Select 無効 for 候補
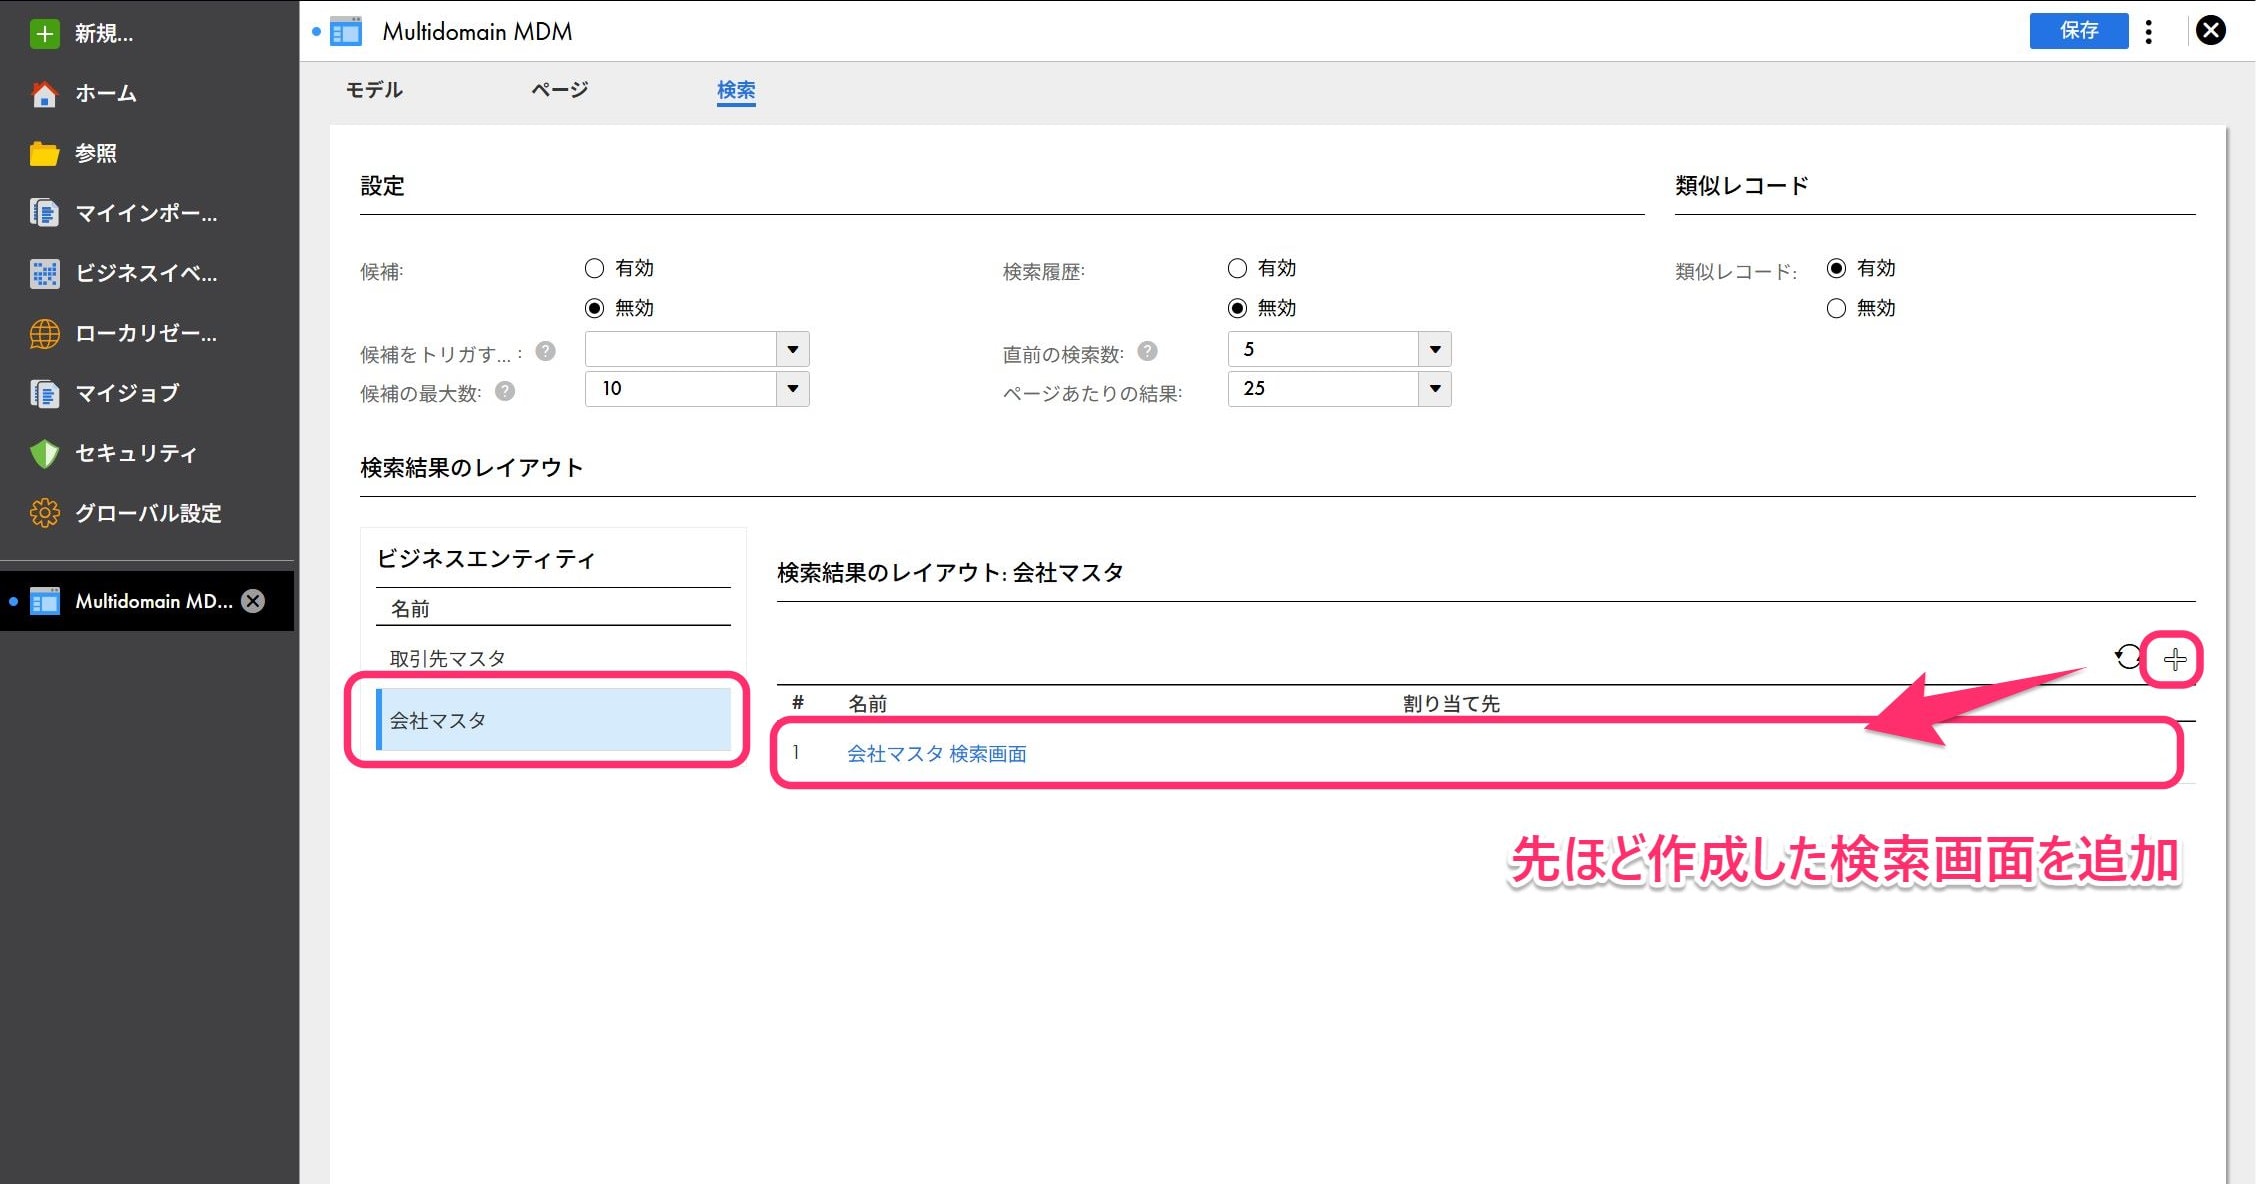 [x=594, y=308]
